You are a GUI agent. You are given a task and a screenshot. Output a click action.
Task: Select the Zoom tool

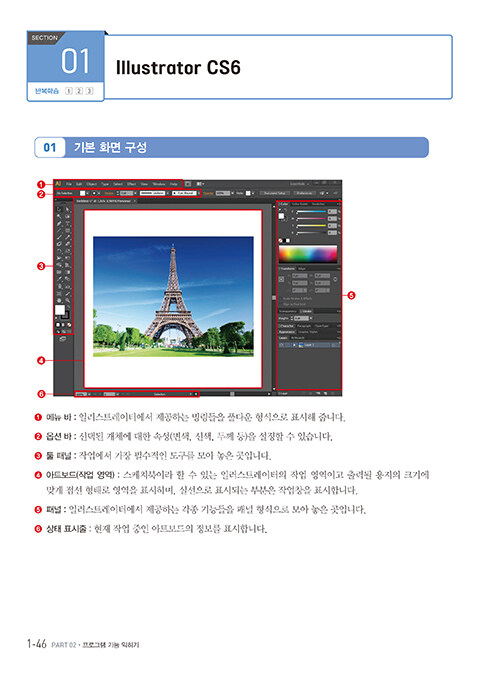pyautogui.click(x=68, y=300)
